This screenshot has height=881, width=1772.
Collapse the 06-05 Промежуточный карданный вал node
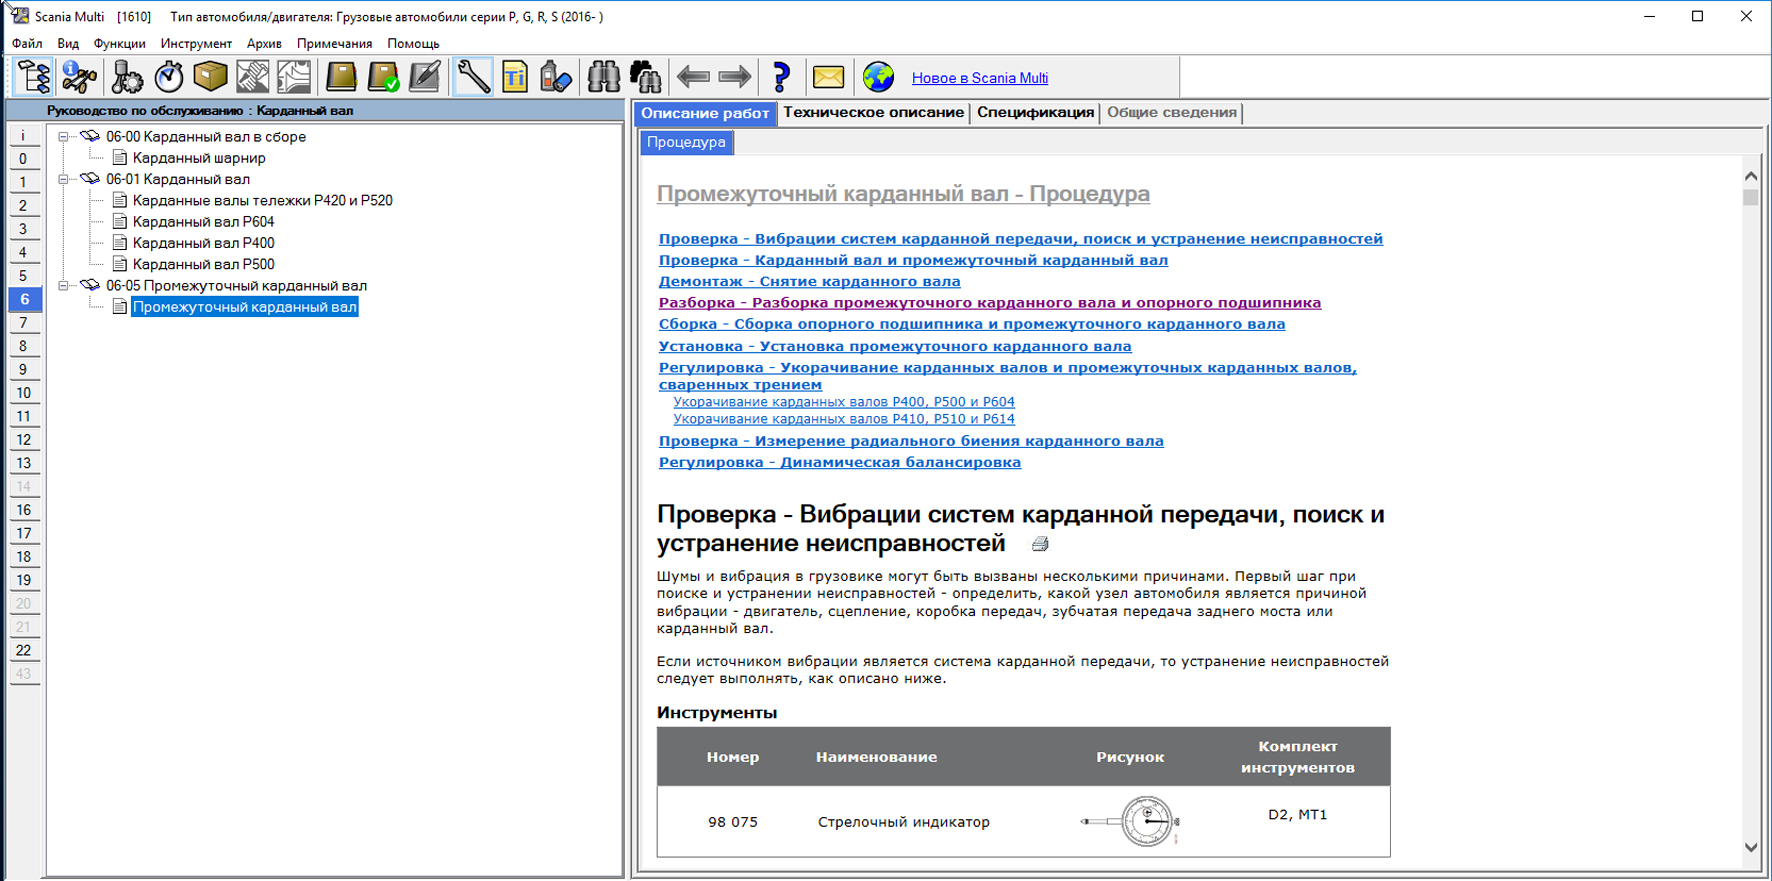click(x=63, y=286)
